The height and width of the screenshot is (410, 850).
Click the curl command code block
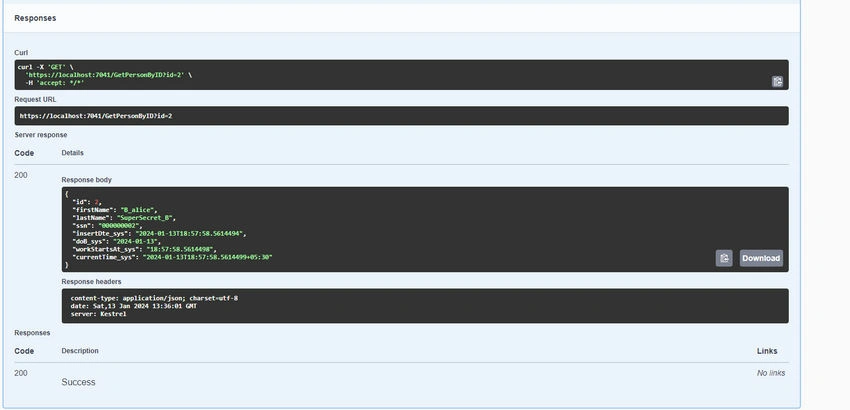point(402,75)
